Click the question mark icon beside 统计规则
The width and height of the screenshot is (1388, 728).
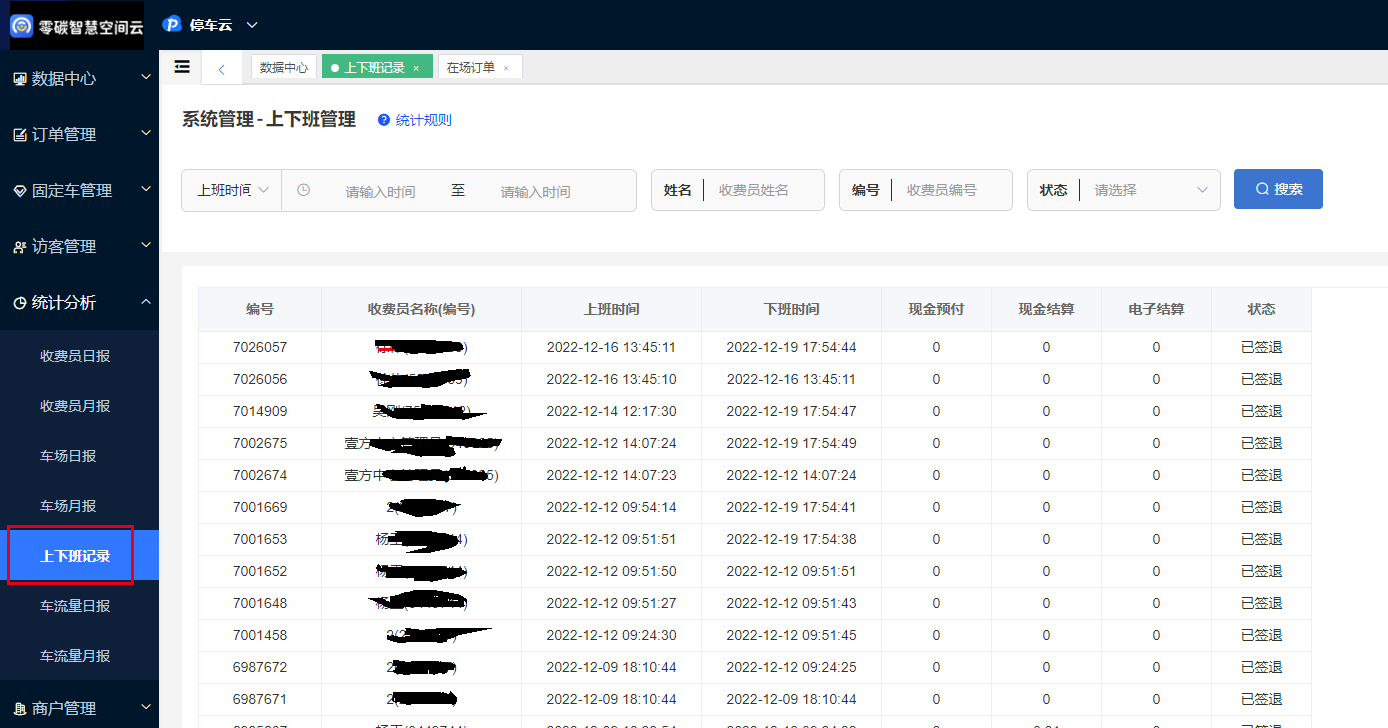point(383,120)
